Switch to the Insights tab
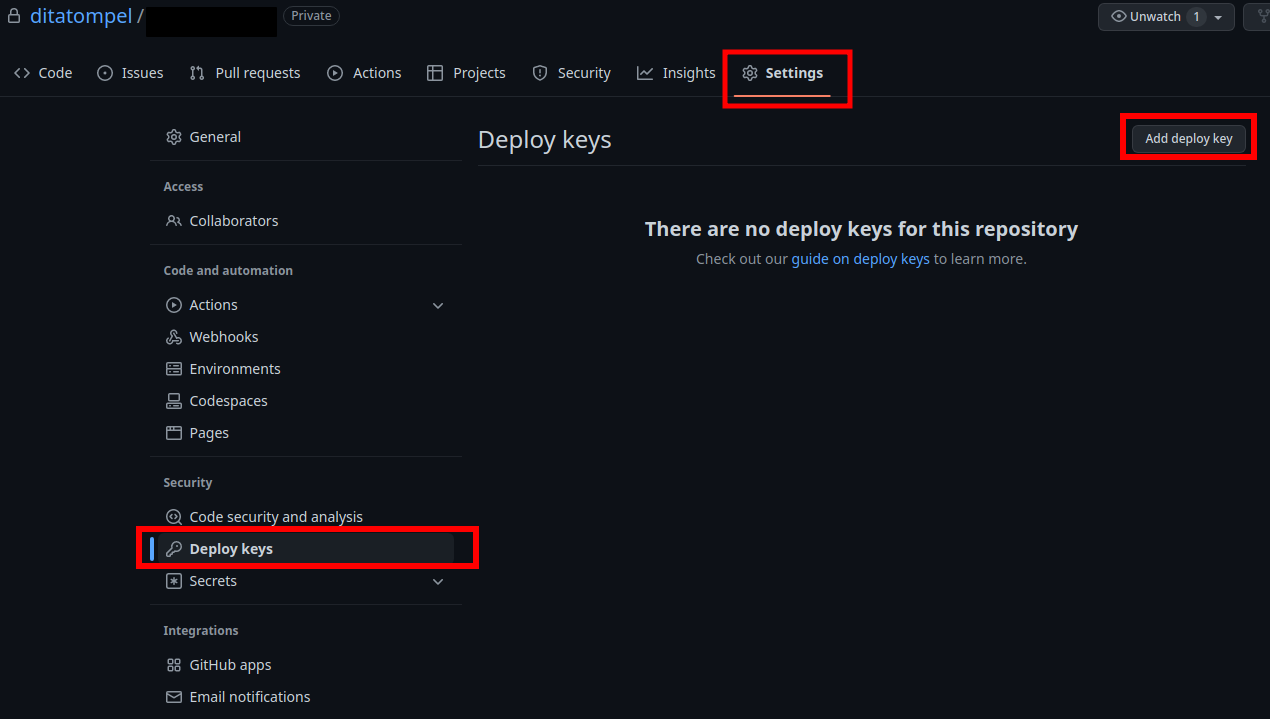The image size is (1270, 719). point(676,73)
